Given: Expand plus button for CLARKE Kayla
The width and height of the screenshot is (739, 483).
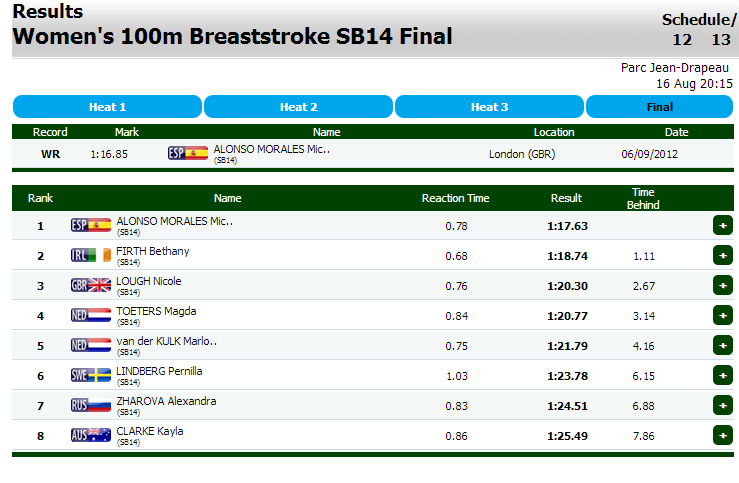Looking at the screenshot, I should (x=722, y=435).
